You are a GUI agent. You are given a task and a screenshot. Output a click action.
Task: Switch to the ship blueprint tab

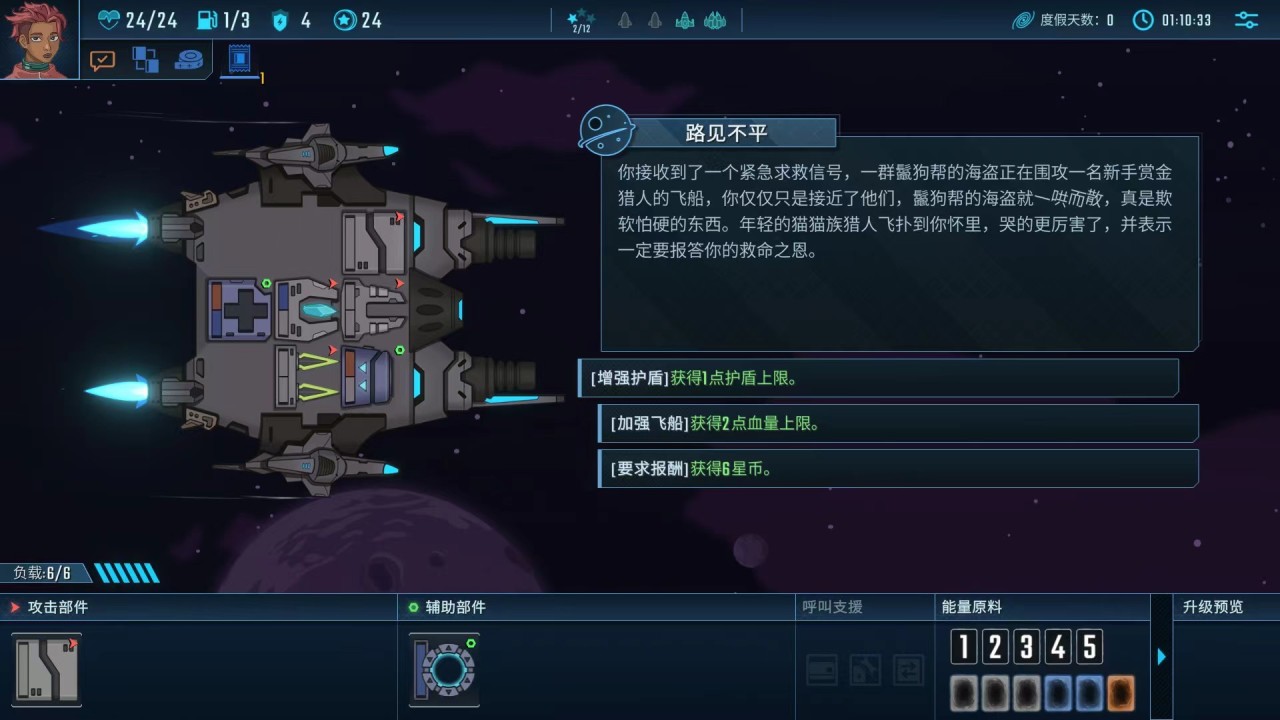tap(239, 60)
